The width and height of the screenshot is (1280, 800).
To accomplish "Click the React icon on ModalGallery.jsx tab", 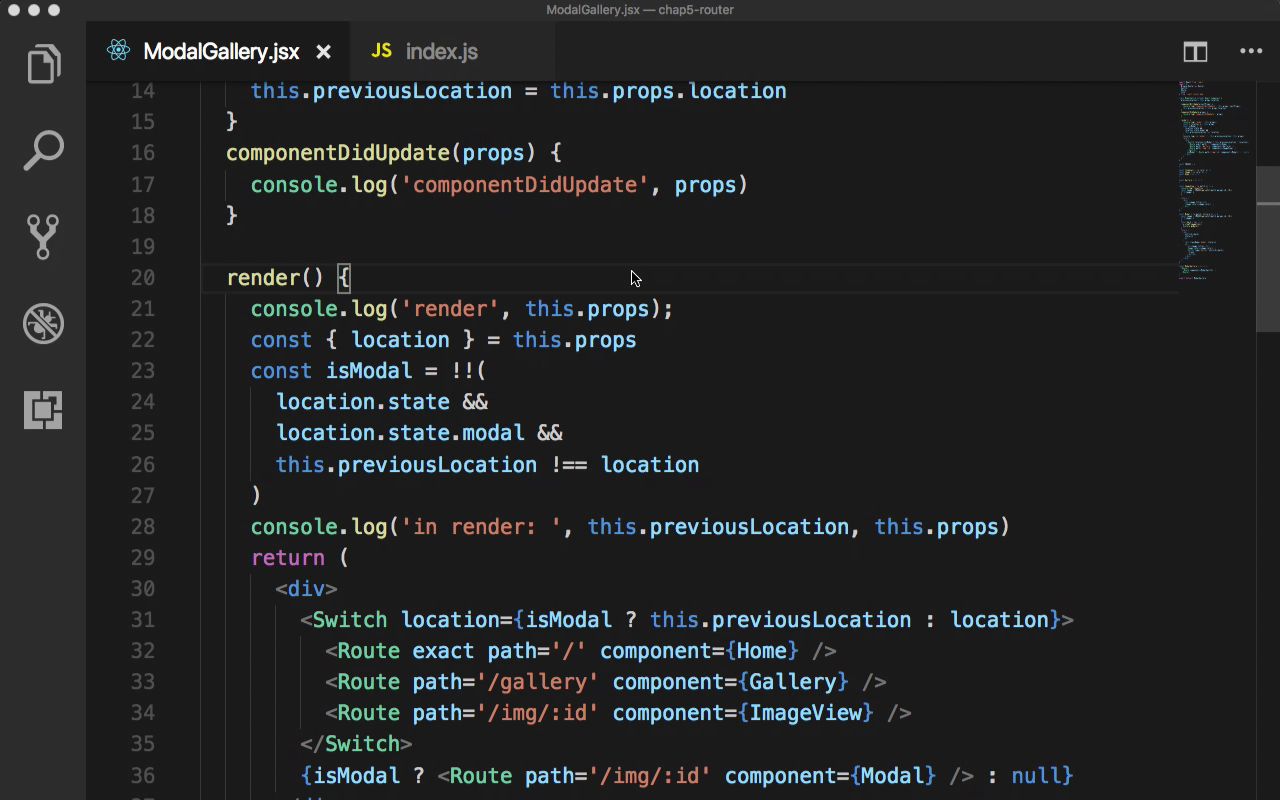I will click(x=118, y=51).
